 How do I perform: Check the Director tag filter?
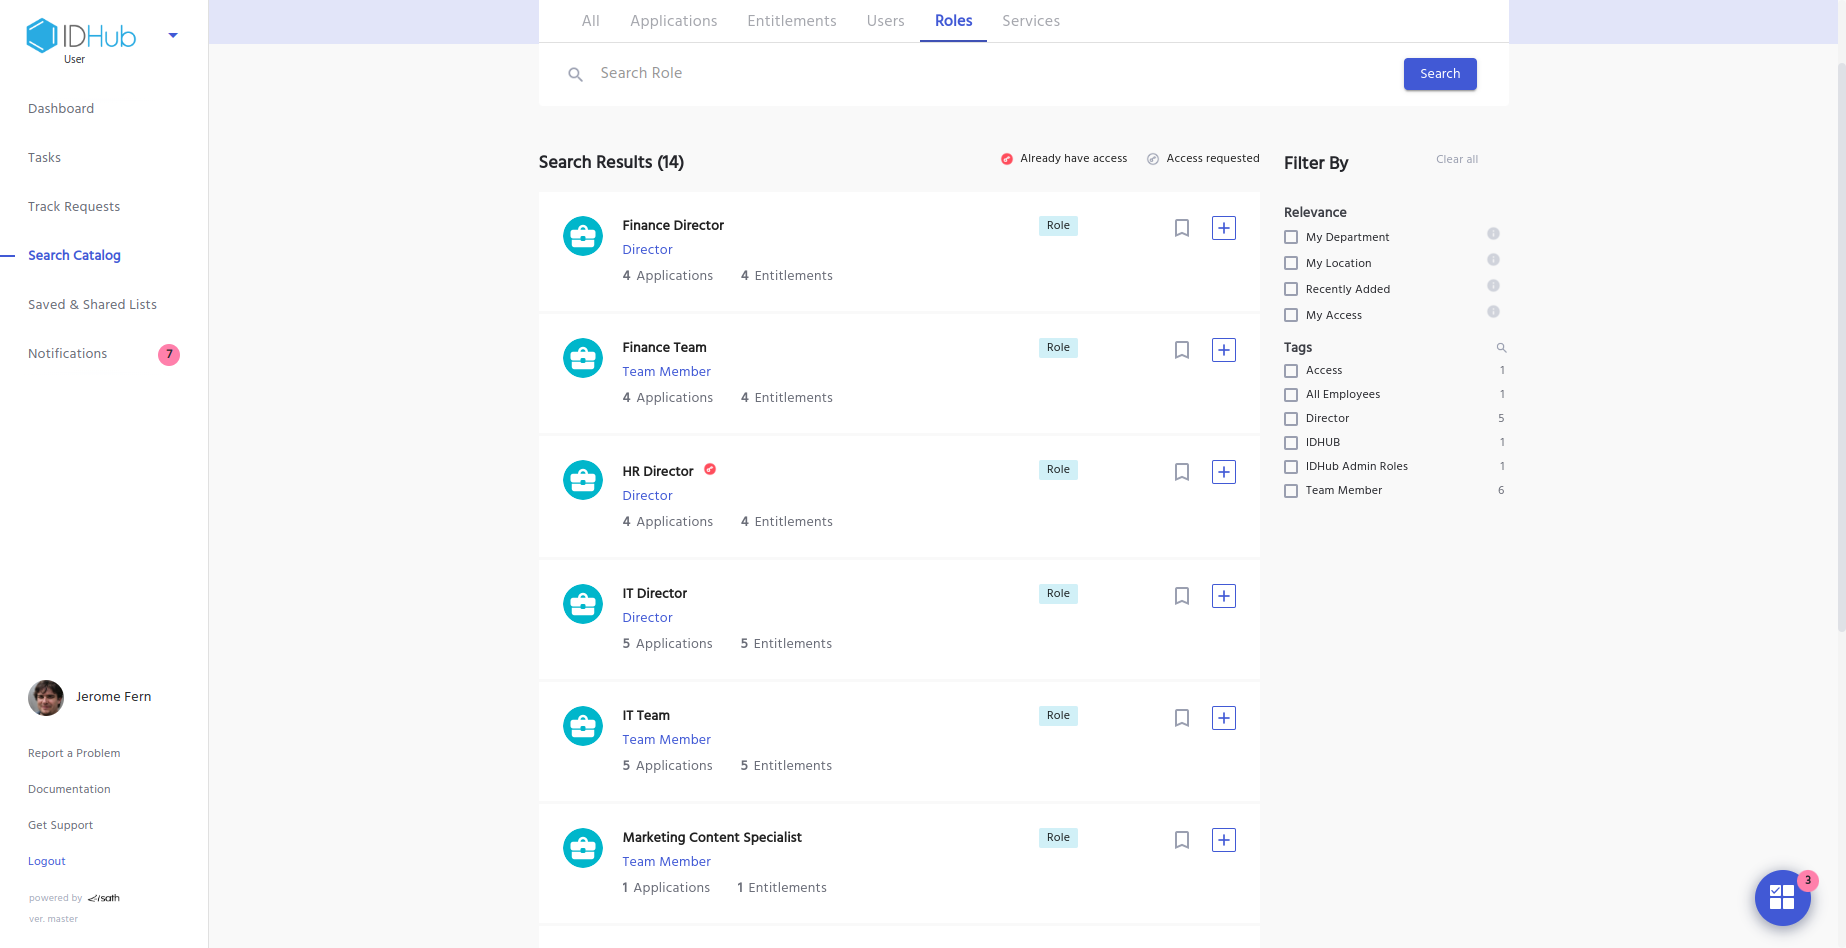point(1291,419)
